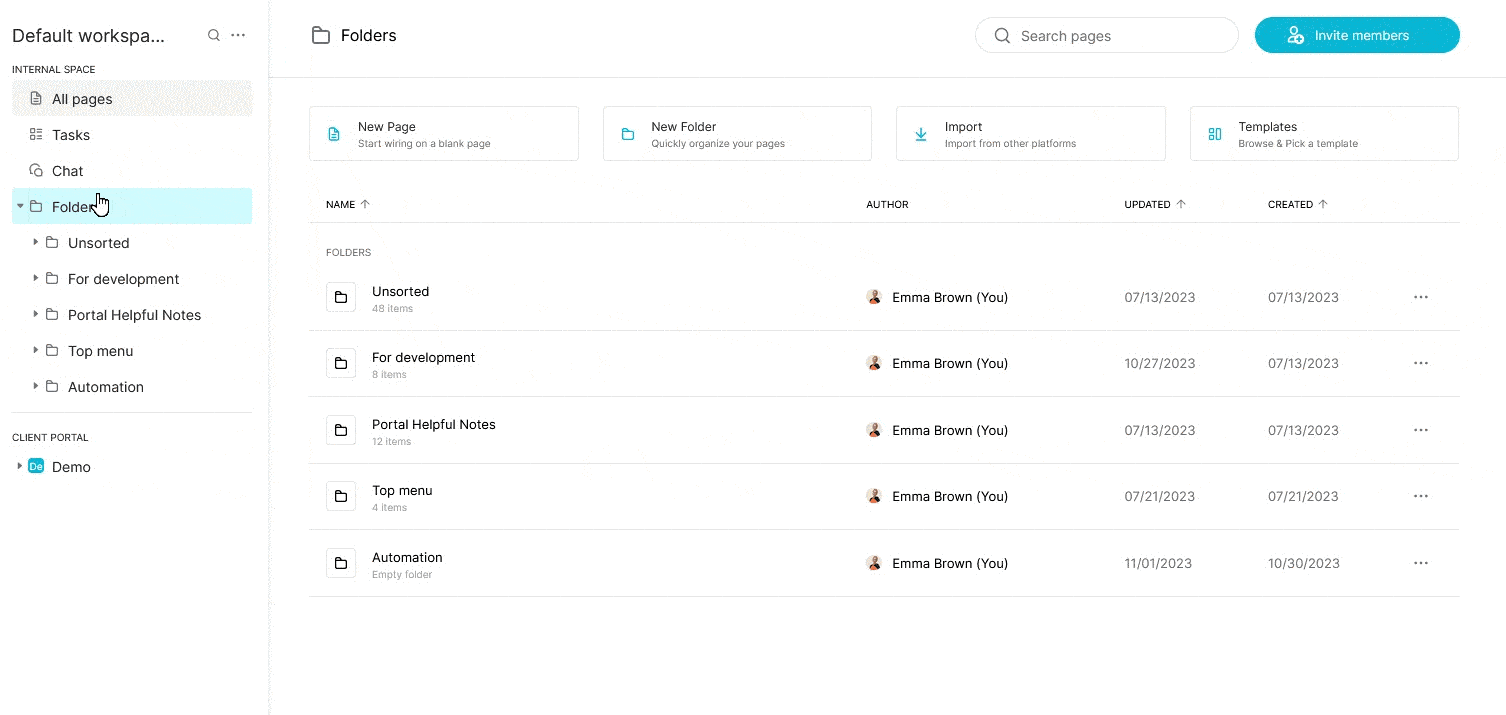Click the 10/30/2023 created date
The width and height of the screenshot is (1506, 715).
1304,563
